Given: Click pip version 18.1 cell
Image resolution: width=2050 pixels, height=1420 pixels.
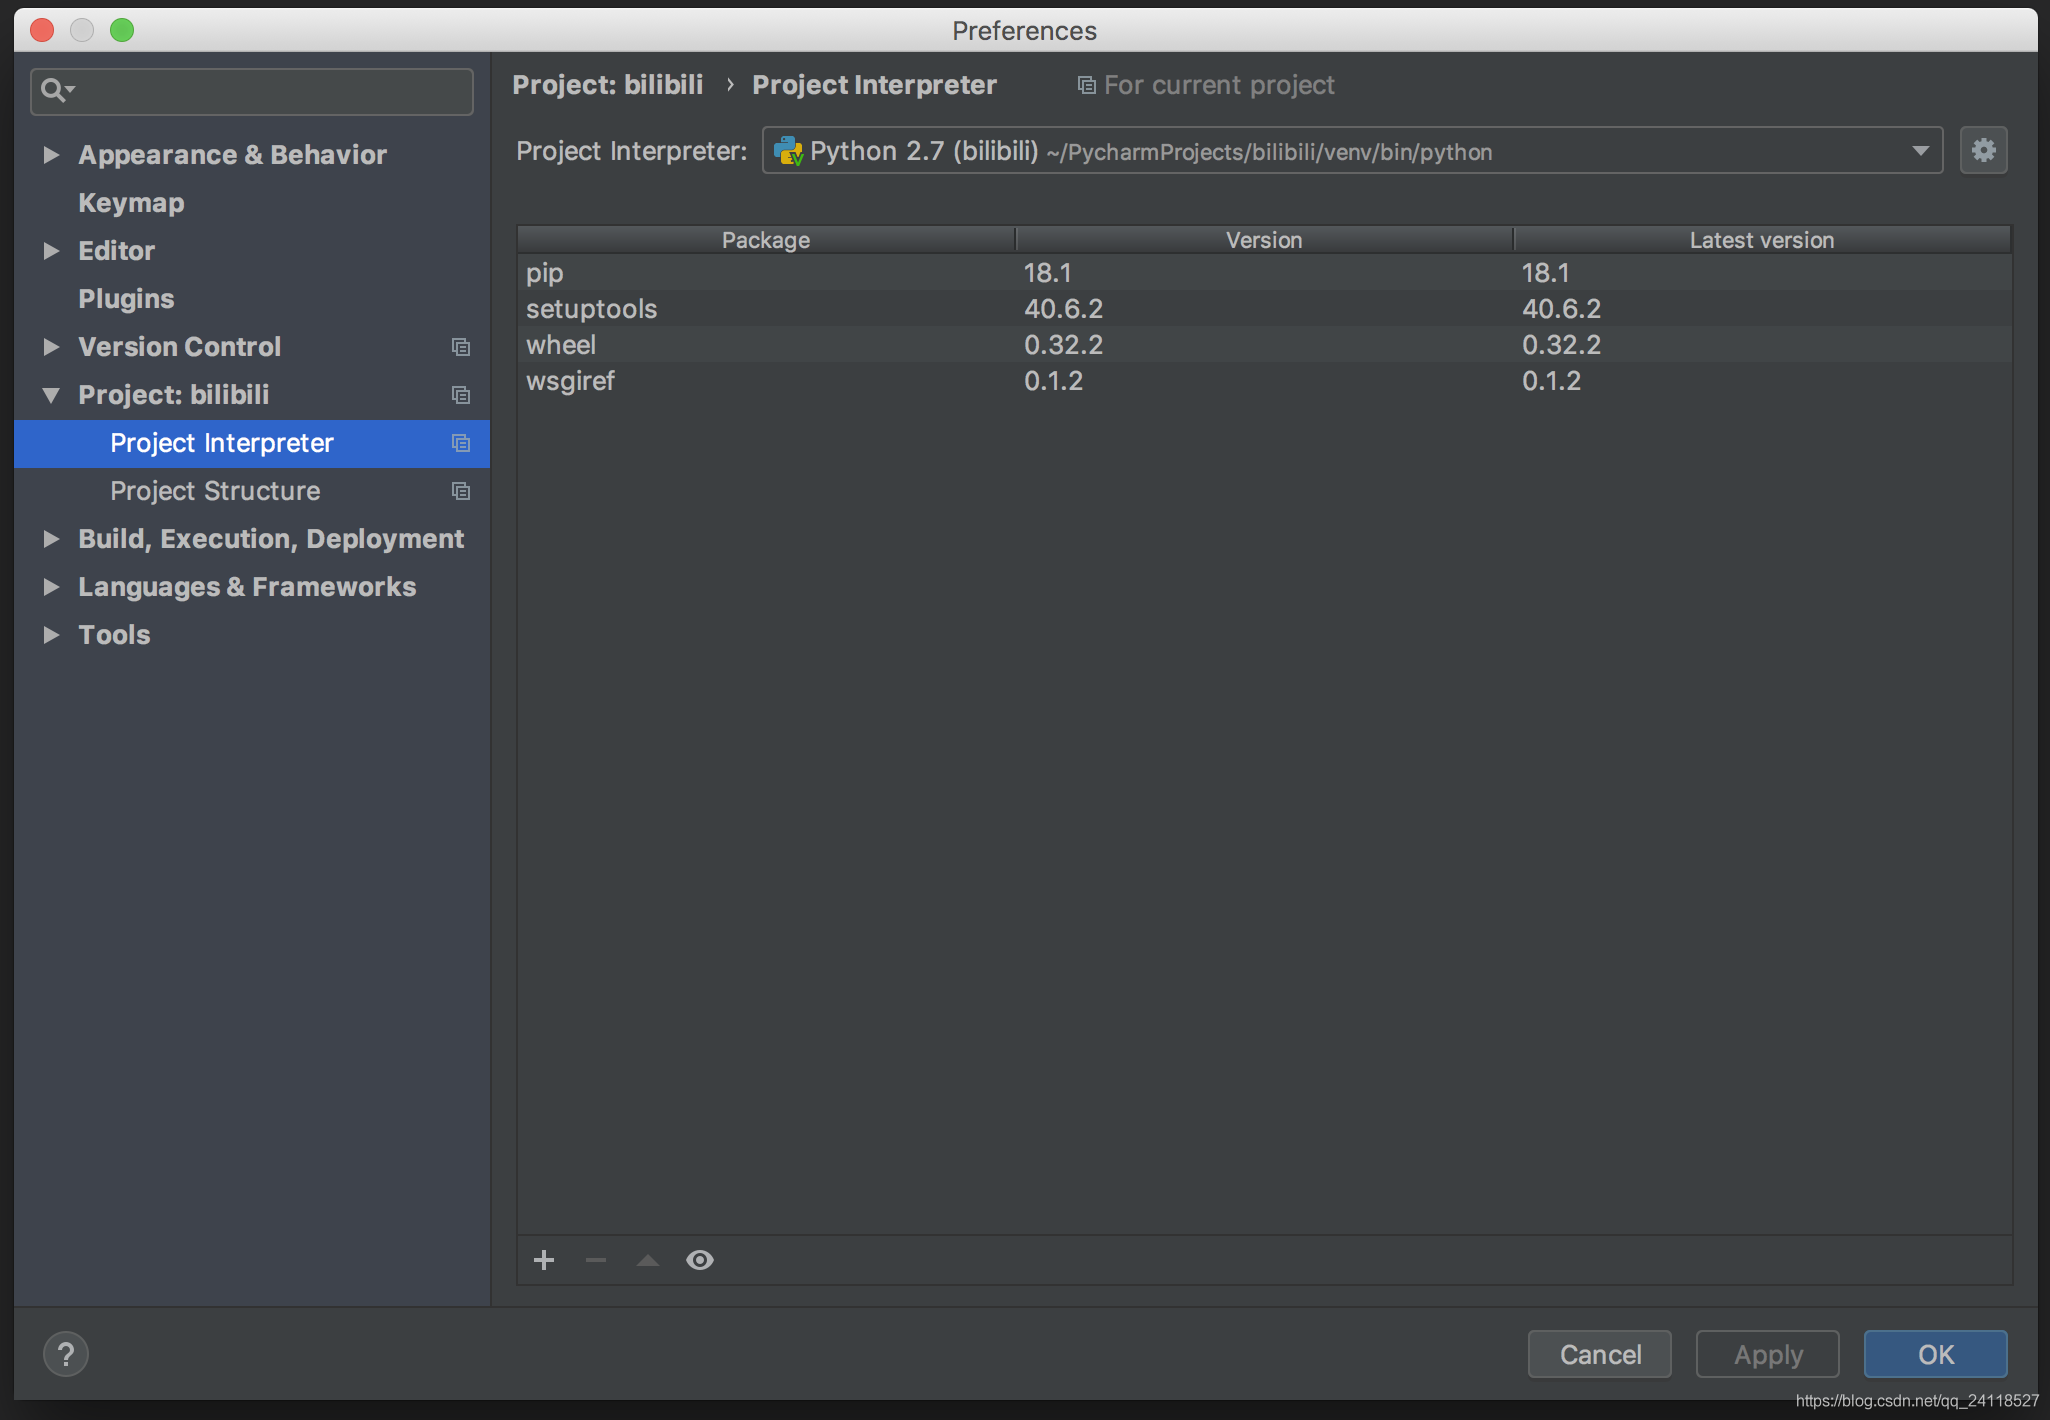Looking at the screenshot, I should [1048, 273].
